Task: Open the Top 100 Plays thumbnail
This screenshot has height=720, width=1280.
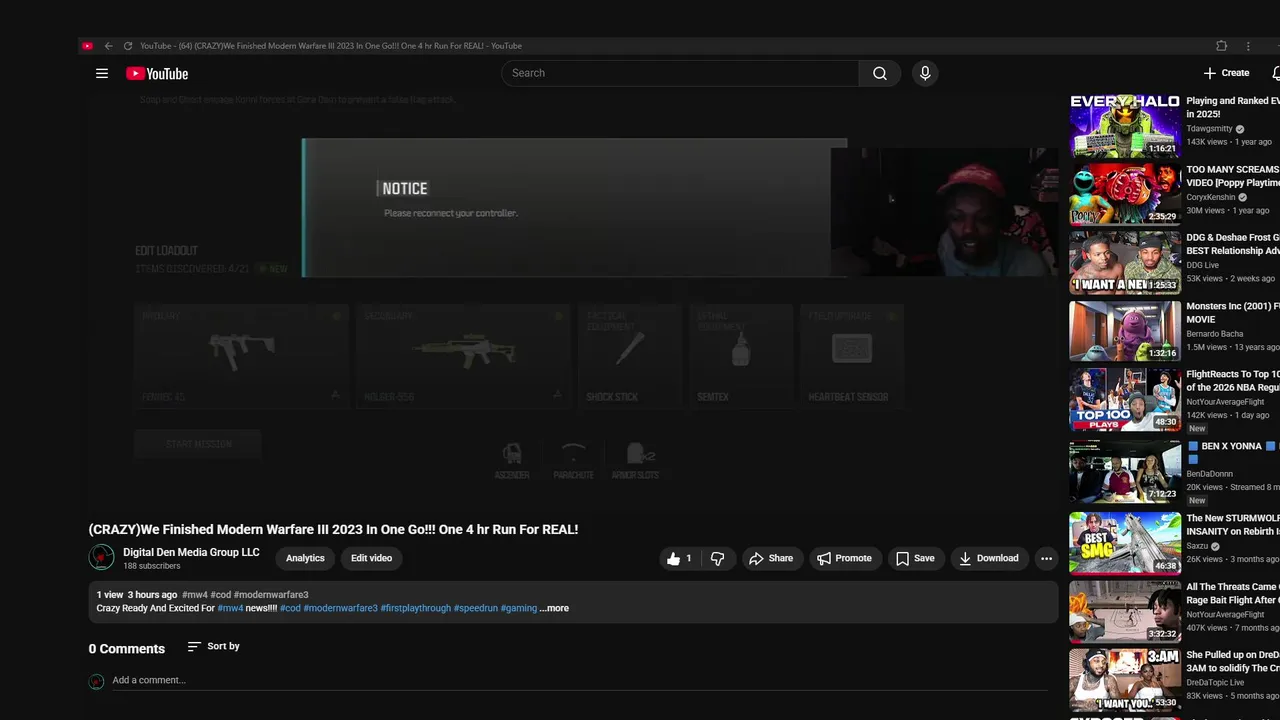Action: coord(1125,400)
